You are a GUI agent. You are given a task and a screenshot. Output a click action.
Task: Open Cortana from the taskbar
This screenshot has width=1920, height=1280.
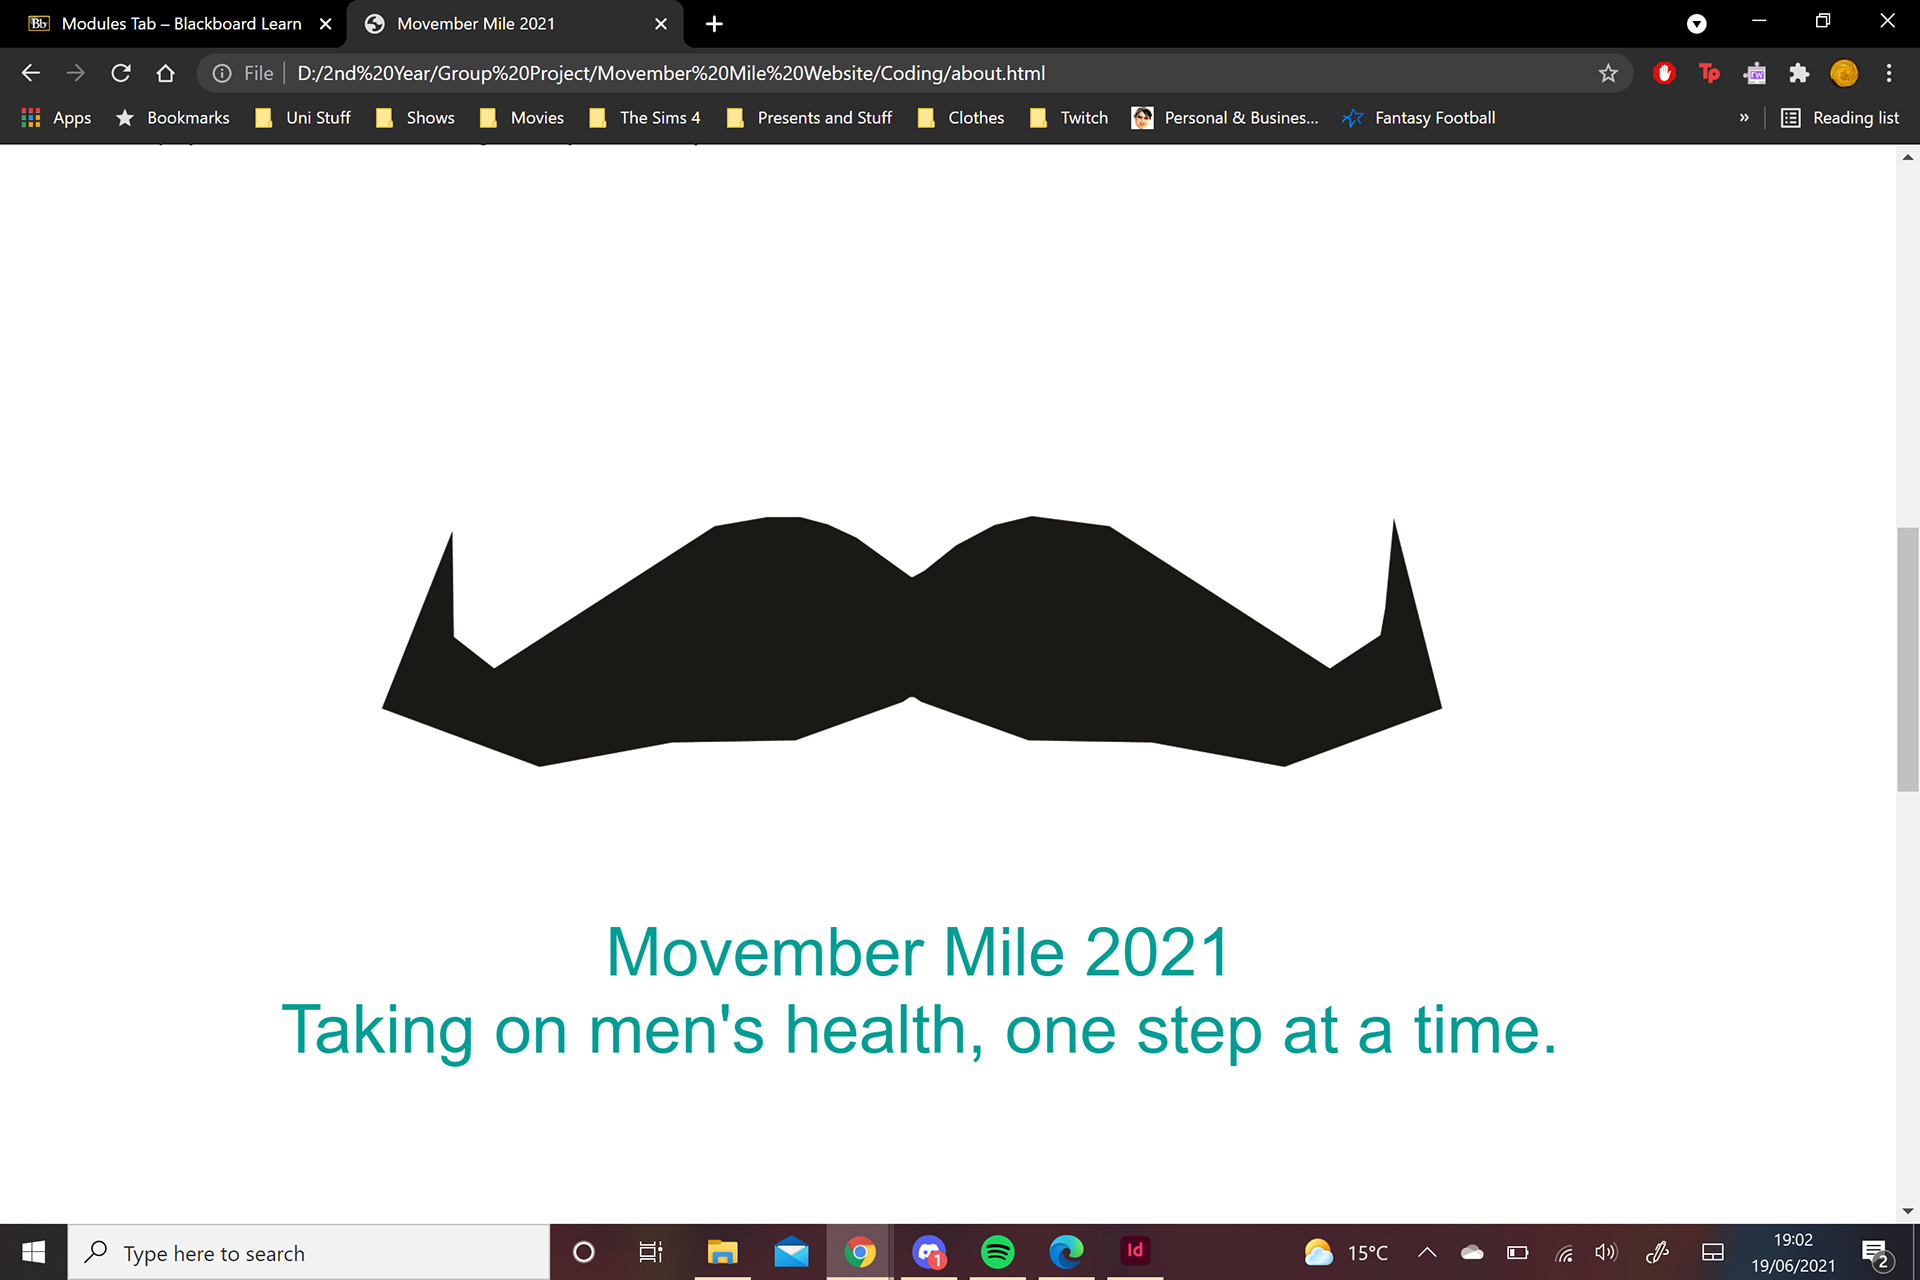click(584, 1252)
